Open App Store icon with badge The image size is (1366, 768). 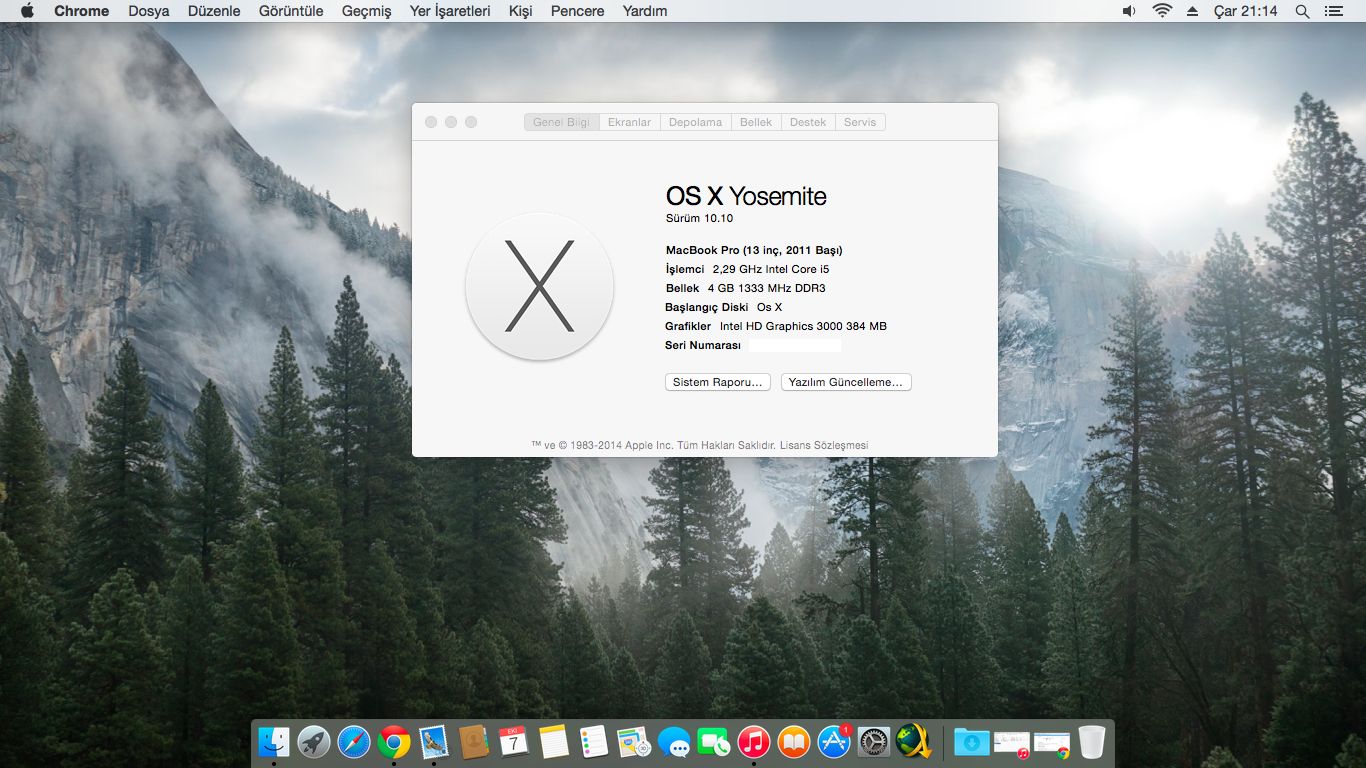pos(834,742)
